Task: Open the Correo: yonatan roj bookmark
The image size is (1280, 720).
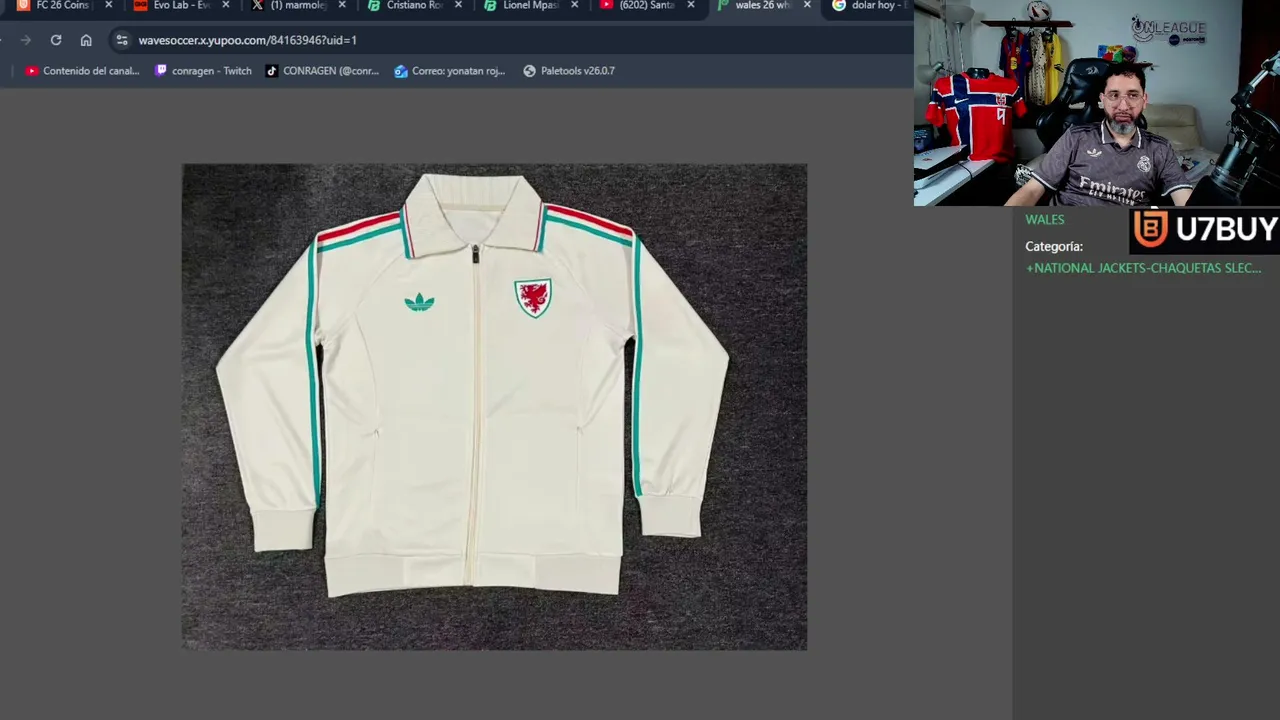Action: point(450,71)
